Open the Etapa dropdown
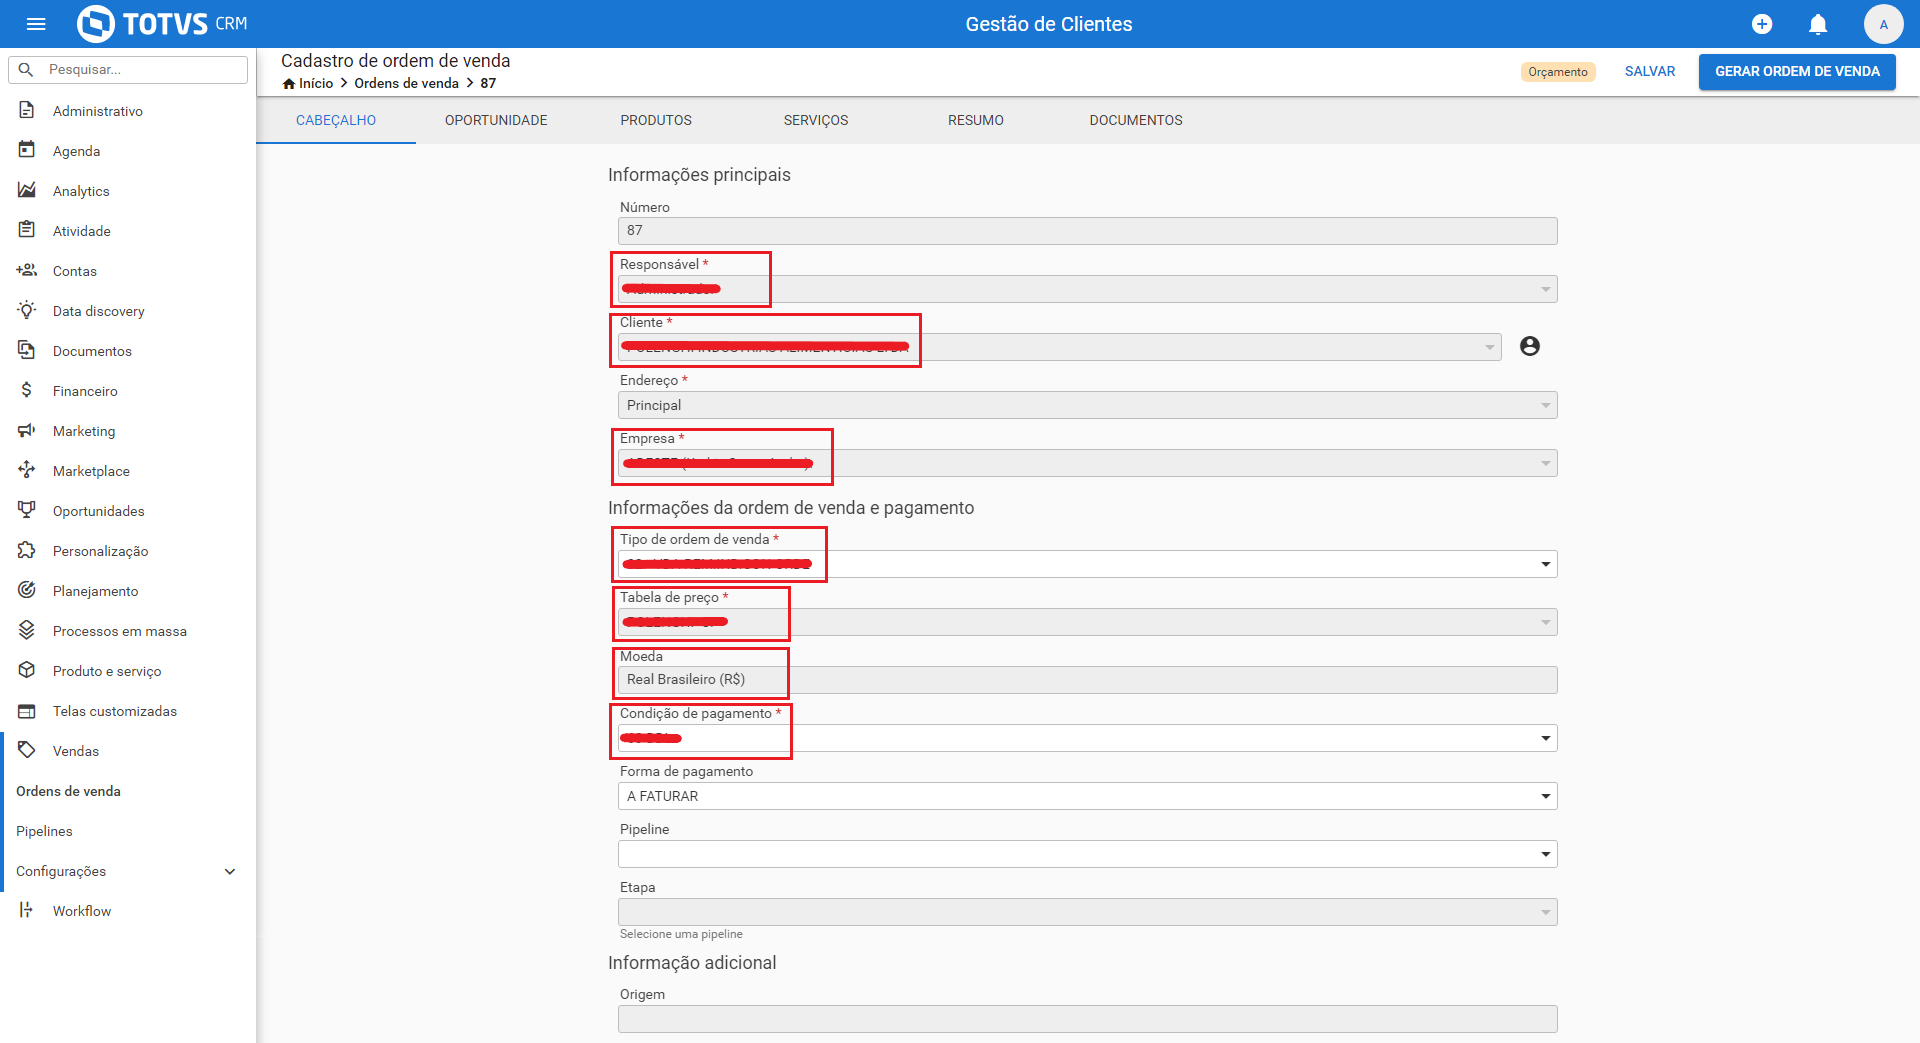Image resolution: width=1920 pixels, height=1043 pixels. coord(1088,912)
